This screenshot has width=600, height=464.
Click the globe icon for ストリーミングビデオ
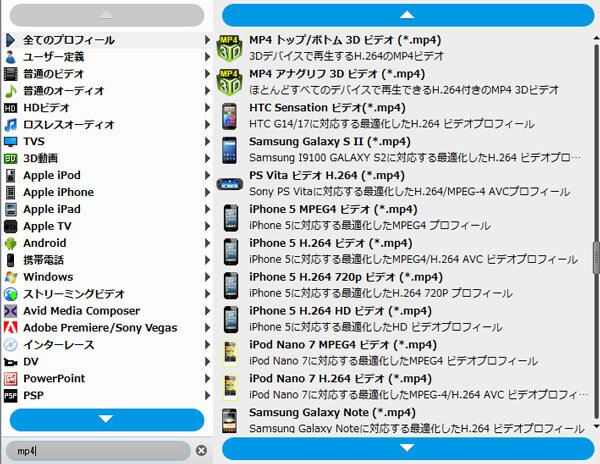(x=10, y=294)
